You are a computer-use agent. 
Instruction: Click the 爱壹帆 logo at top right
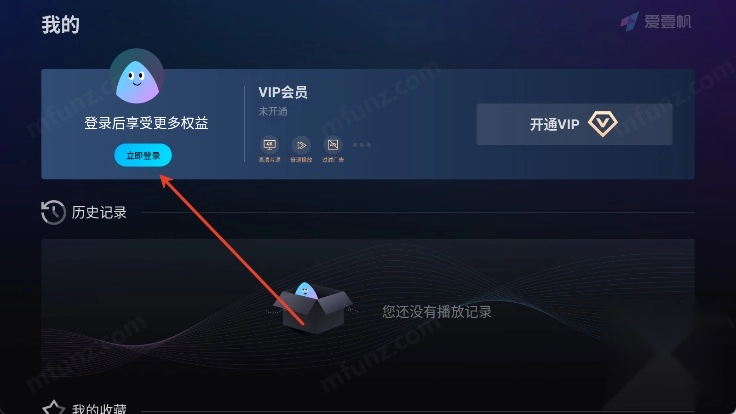click(655, 22)
